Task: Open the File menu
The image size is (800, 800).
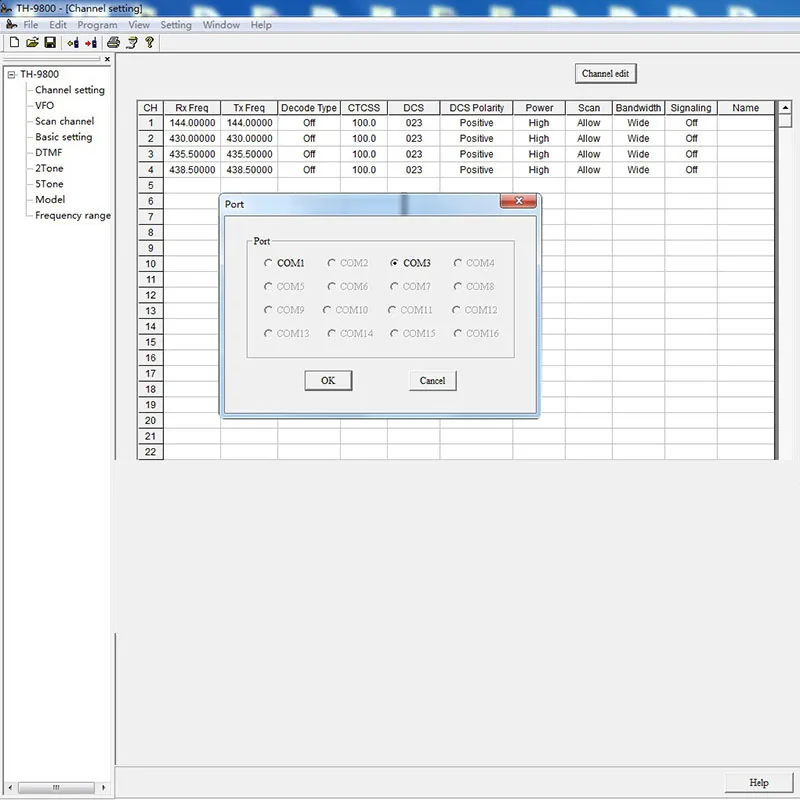Action: 31,24
